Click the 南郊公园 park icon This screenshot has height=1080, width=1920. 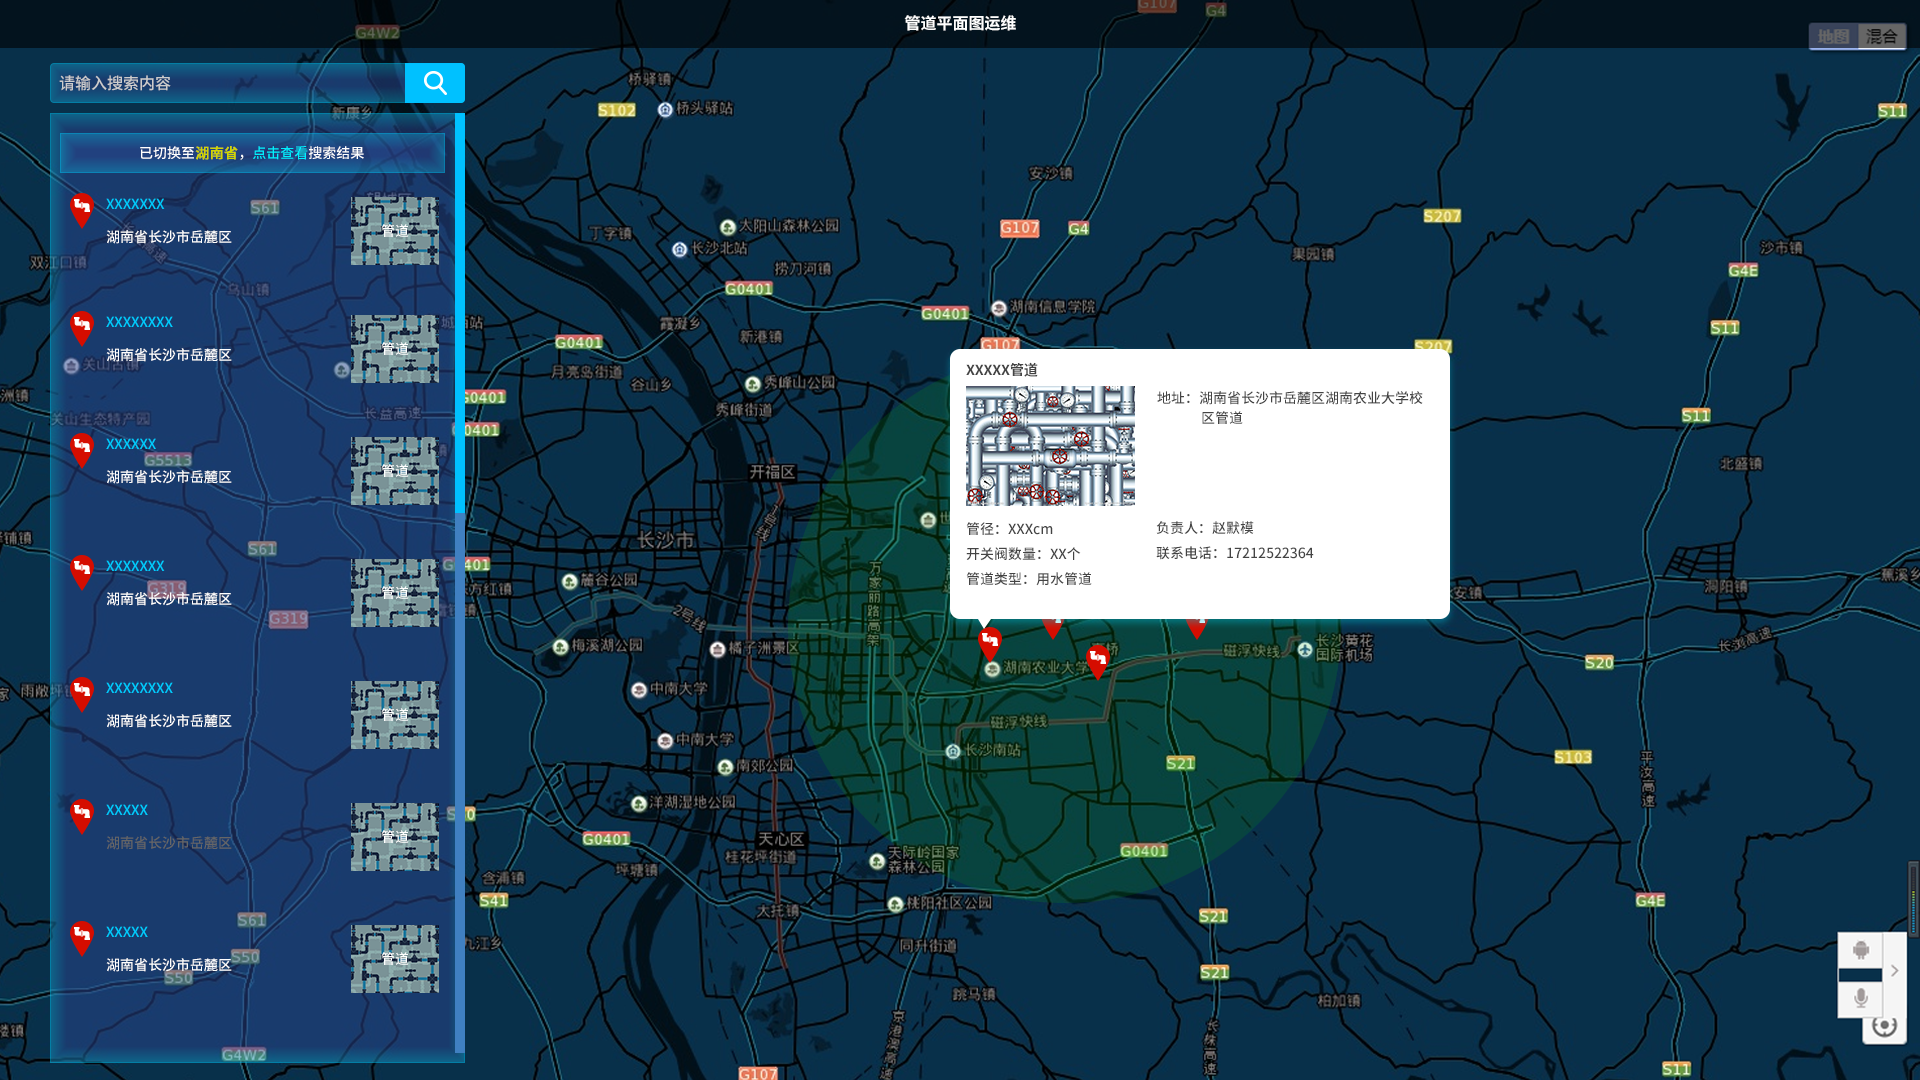(726, 768)
